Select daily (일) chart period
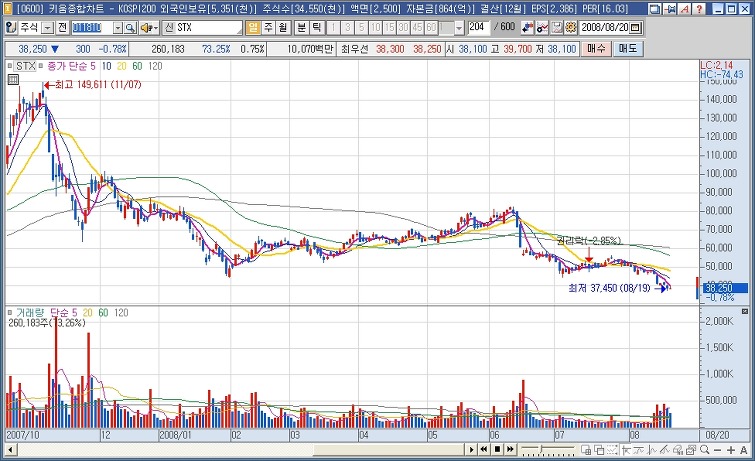 (252, 27)
